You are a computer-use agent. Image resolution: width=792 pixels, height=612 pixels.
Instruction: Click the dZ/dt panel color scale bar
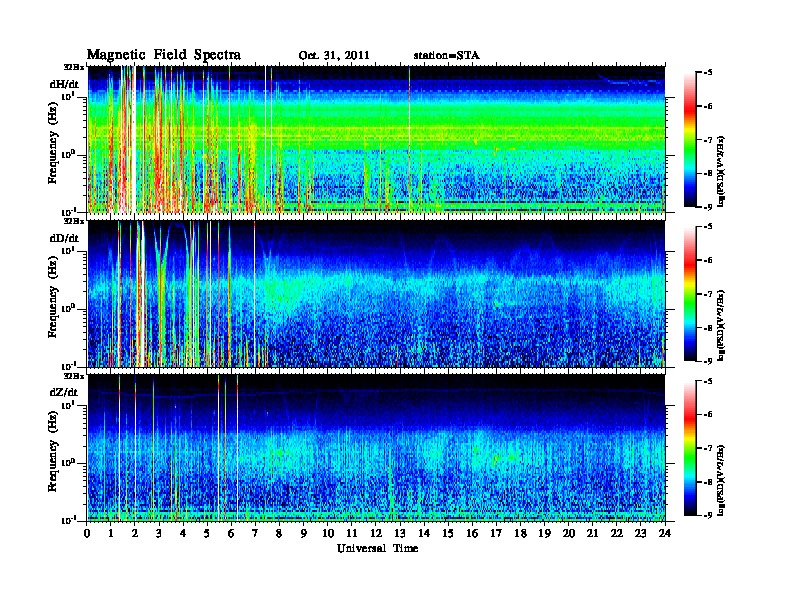pyautogui.click(x=690, y=447)
